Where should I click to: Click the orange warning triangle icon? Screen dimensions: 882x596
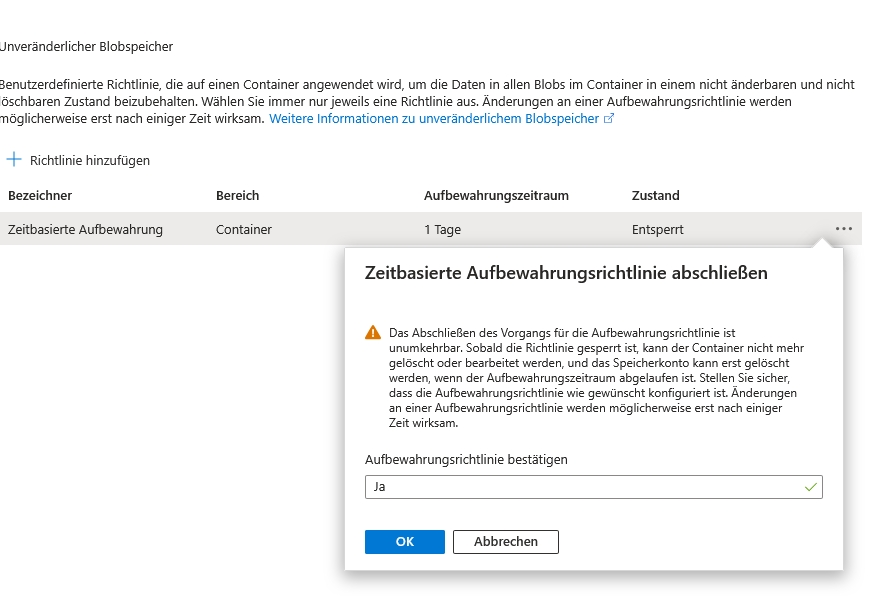tap(373, 332)
